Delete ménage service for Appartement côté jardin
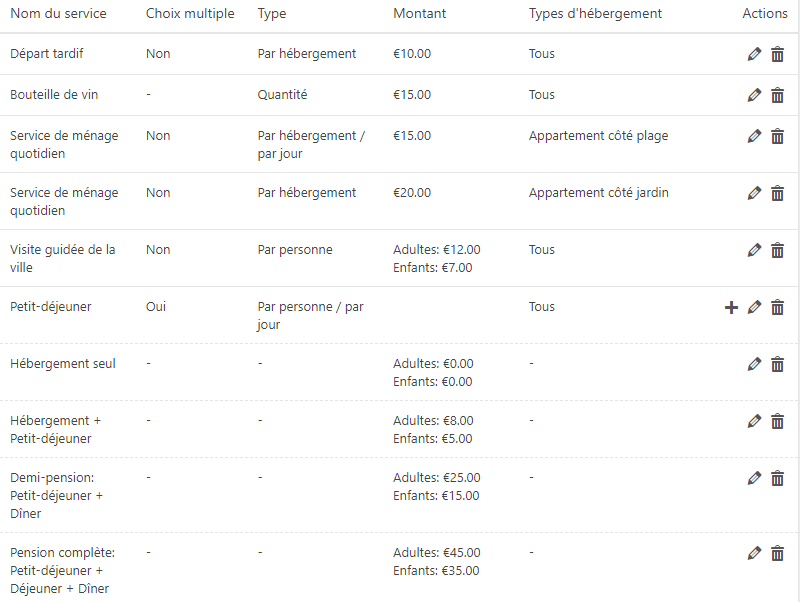The width and height of the screenshot is (800, 602). click(777, 193)
